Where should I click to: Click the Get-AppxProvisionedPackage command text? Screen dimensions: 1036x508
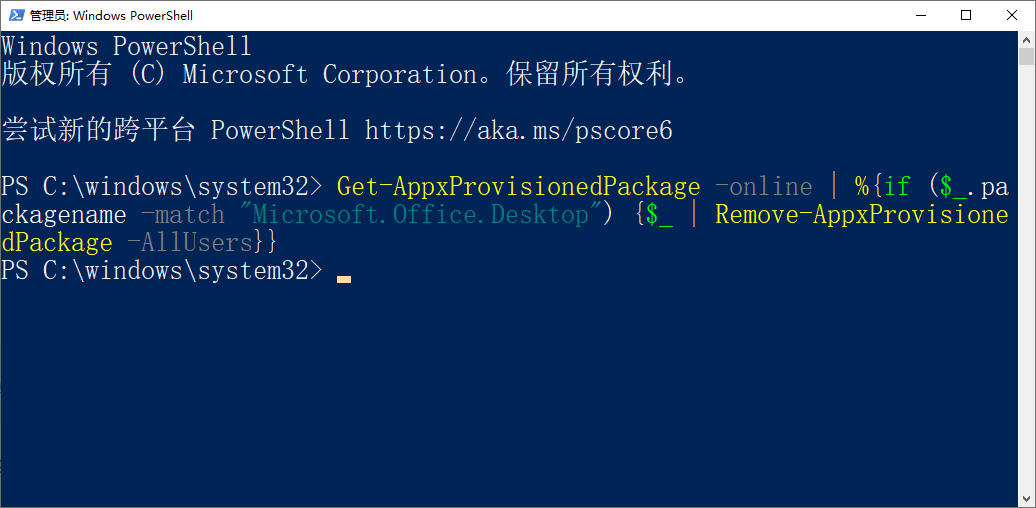pos(519,187)
